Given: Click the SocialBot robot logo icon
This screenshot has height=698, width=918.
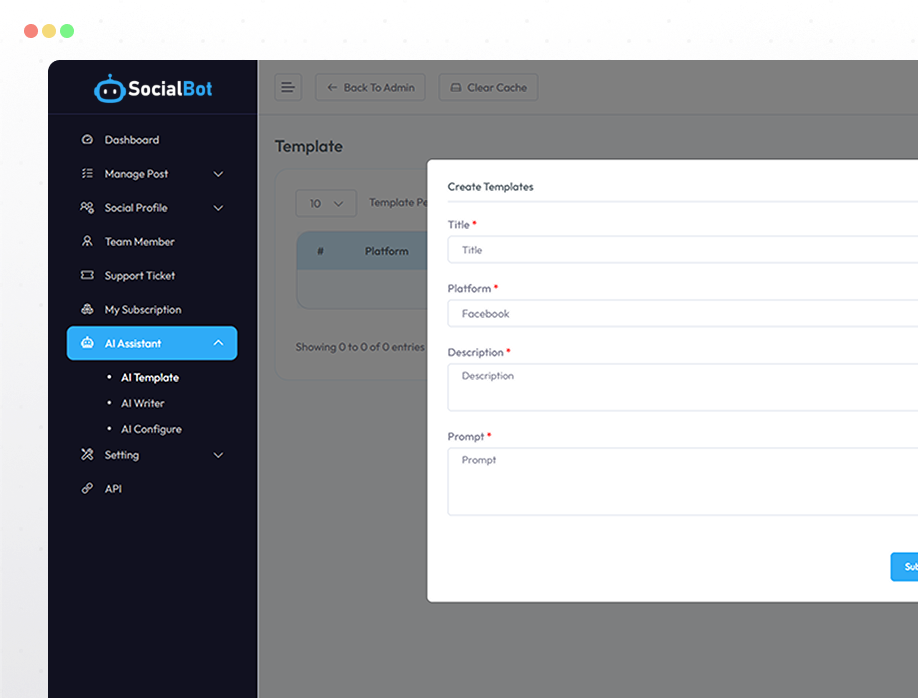Looking at the screenshot, I should pyautogui.click(x=109, y=89).
